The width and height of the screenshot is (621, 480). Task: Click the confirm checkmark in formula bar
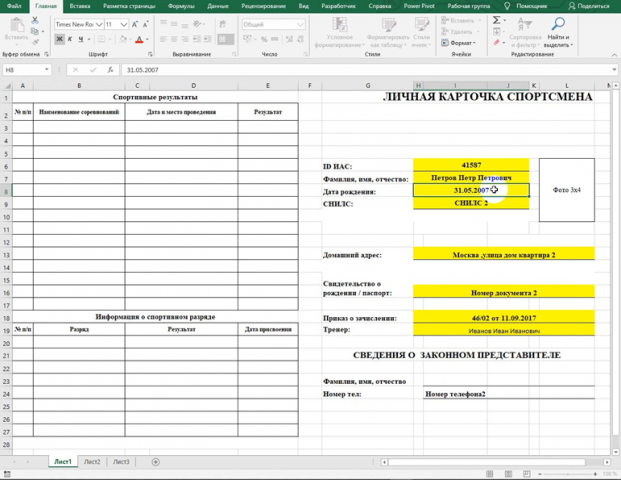pos(93,70)
